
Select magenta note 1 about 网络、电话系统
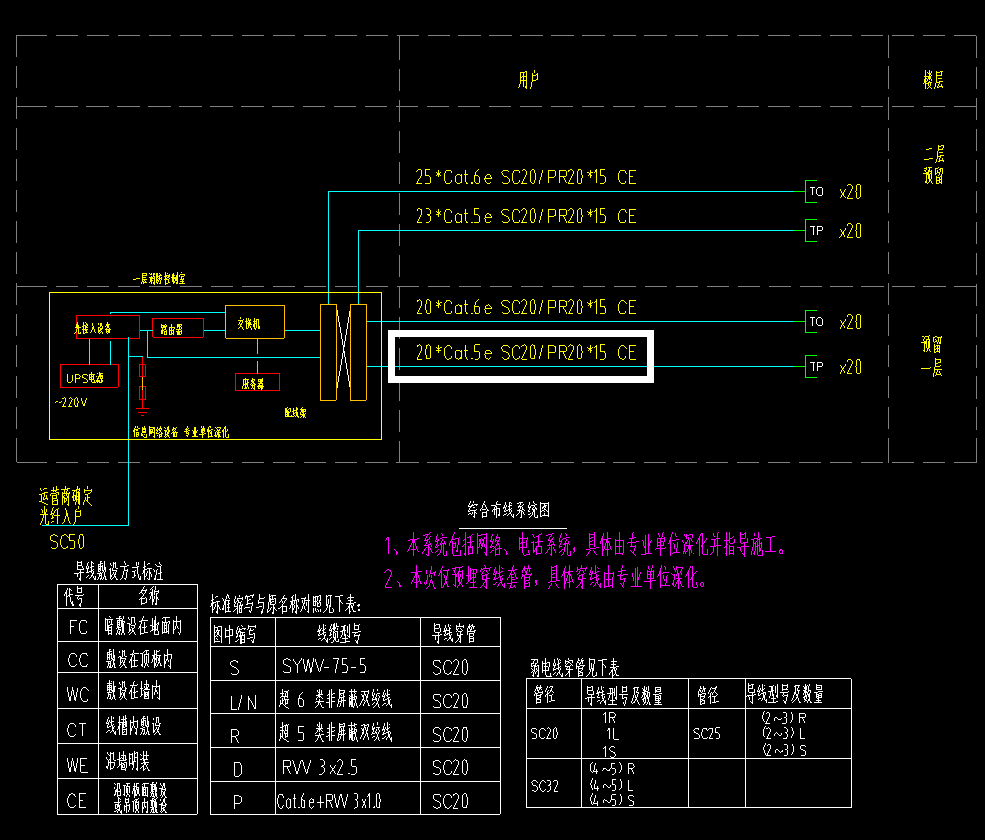(x=585, y=545)
